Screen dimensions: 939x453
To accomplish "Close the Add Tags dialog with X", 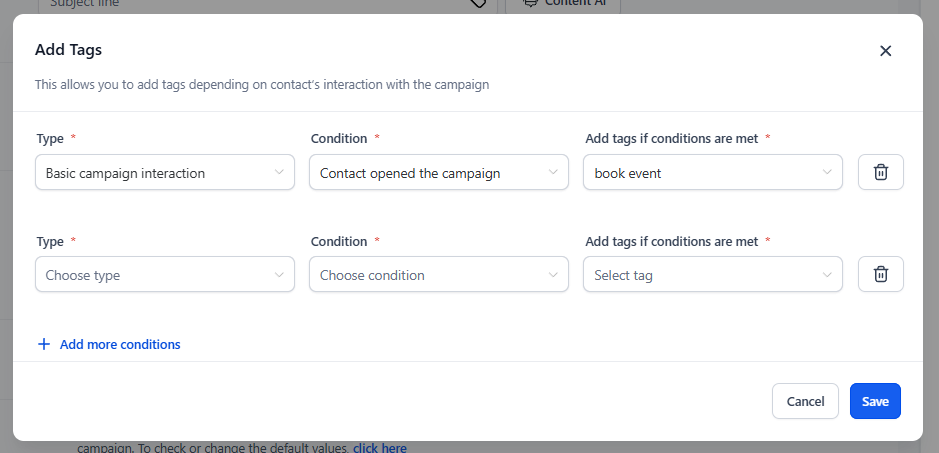I will pos(886,51).
